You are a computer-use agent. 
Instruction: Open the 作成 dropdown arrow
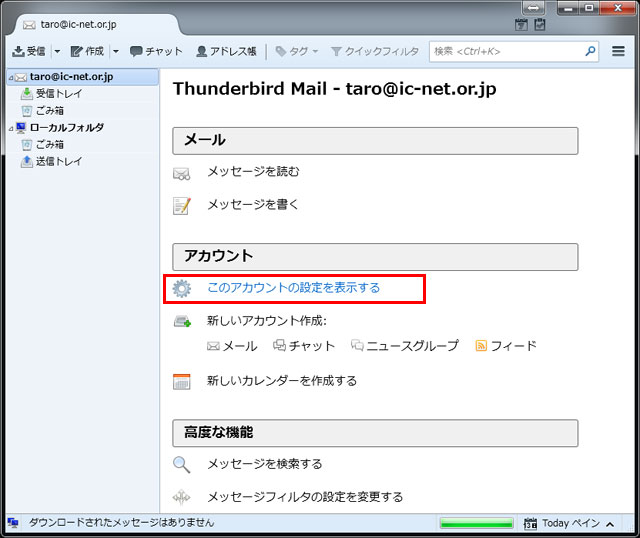click(116, 51)
